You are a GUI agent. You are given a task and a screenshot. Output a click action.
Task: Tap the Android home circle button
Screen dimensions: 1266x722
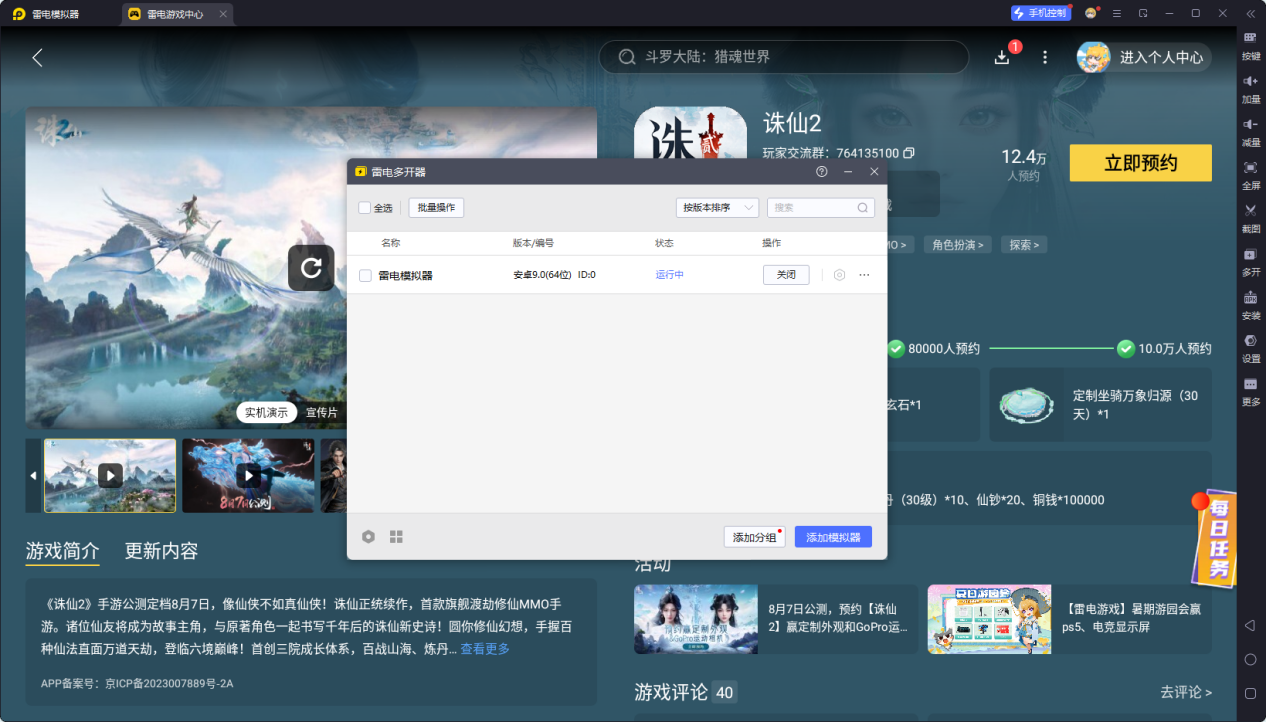tap(1250, 659)
